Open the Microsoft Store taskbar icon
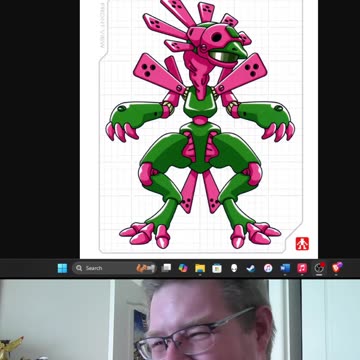The height and width of the screenshot is (360, 360). pyautogui.click(x=217, y=268)
